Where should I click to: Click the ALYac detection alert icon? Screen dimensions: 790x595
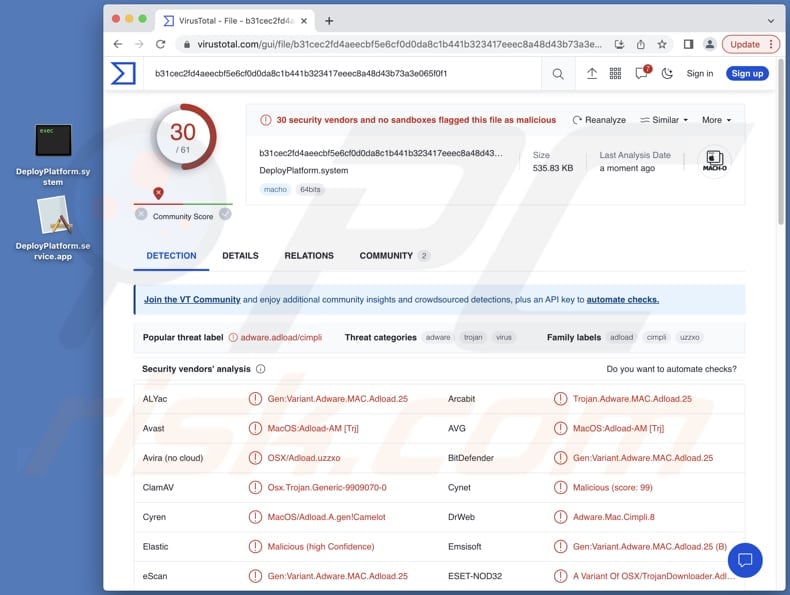pyautogui.click(x=255, y=399)
